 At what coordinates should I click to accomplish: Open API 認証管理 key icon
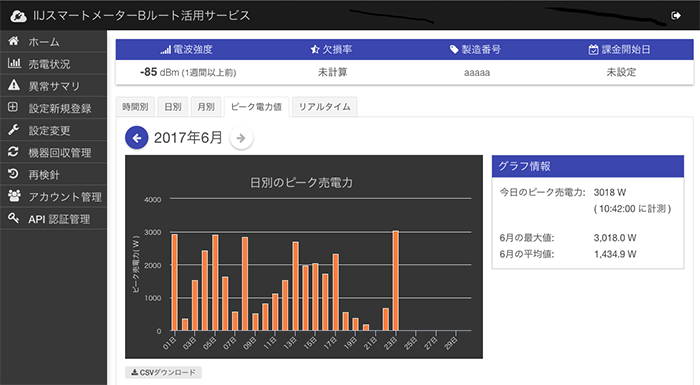tap(13, 218)
